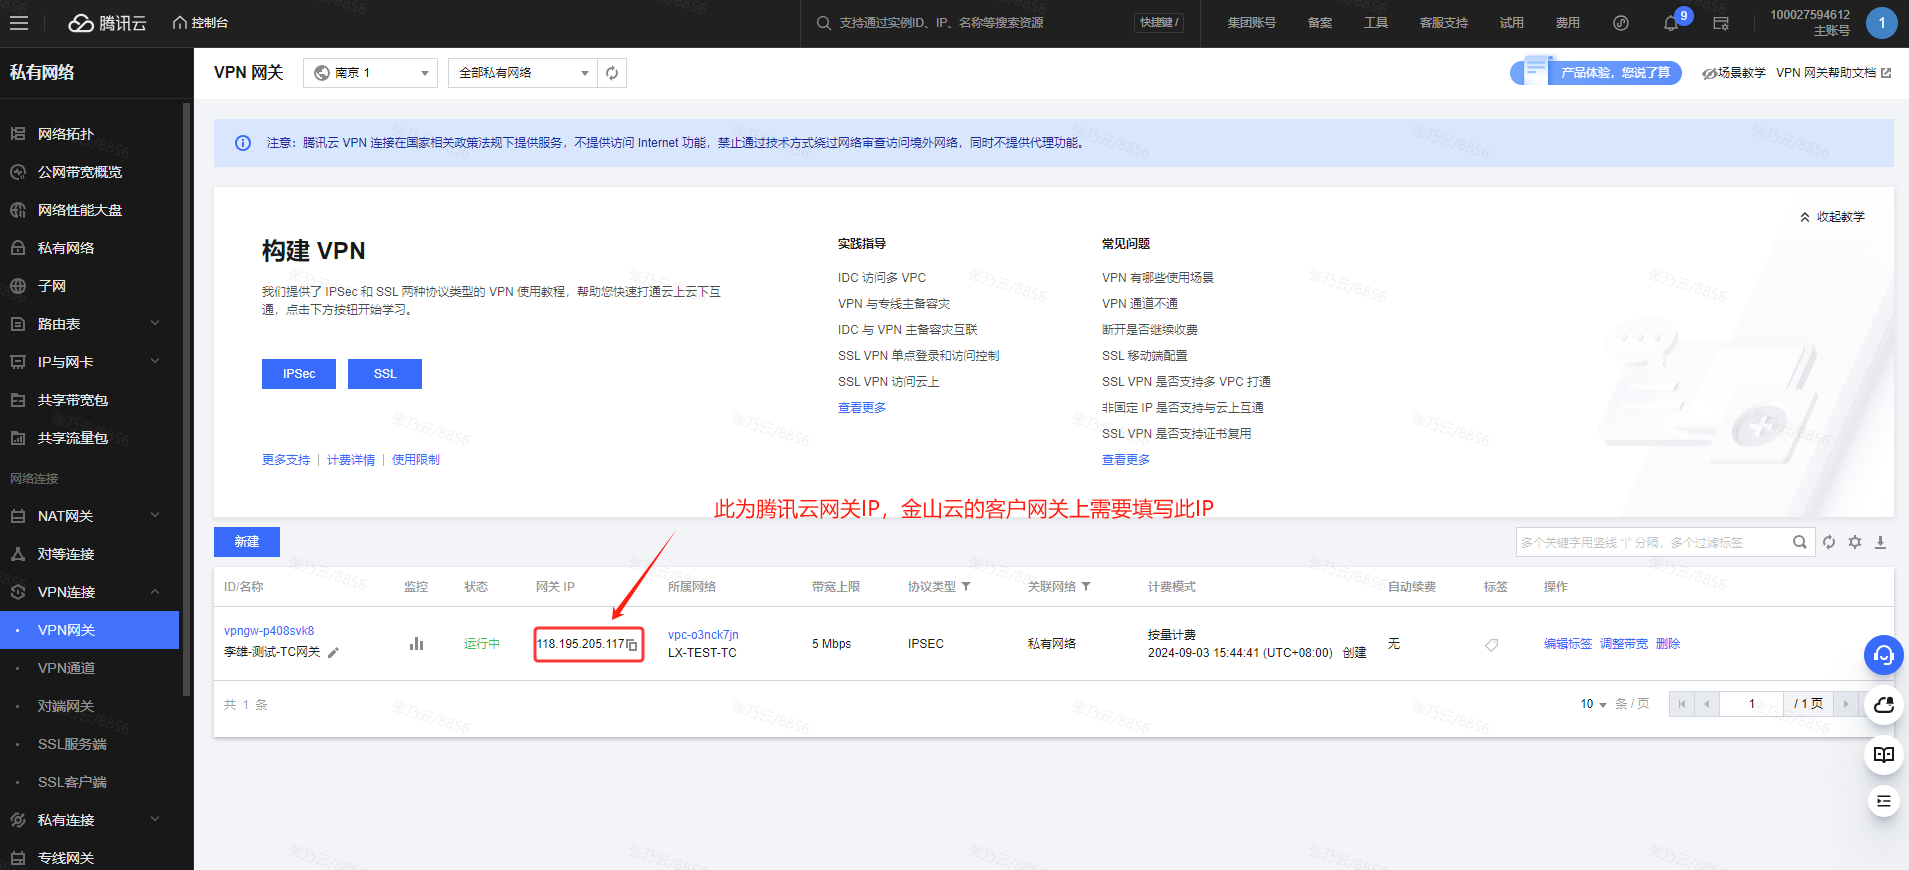This screenshot has width=1909, height=870.
Task: Open 对端网关 in the sidebar
Action: tap(66, 706)
